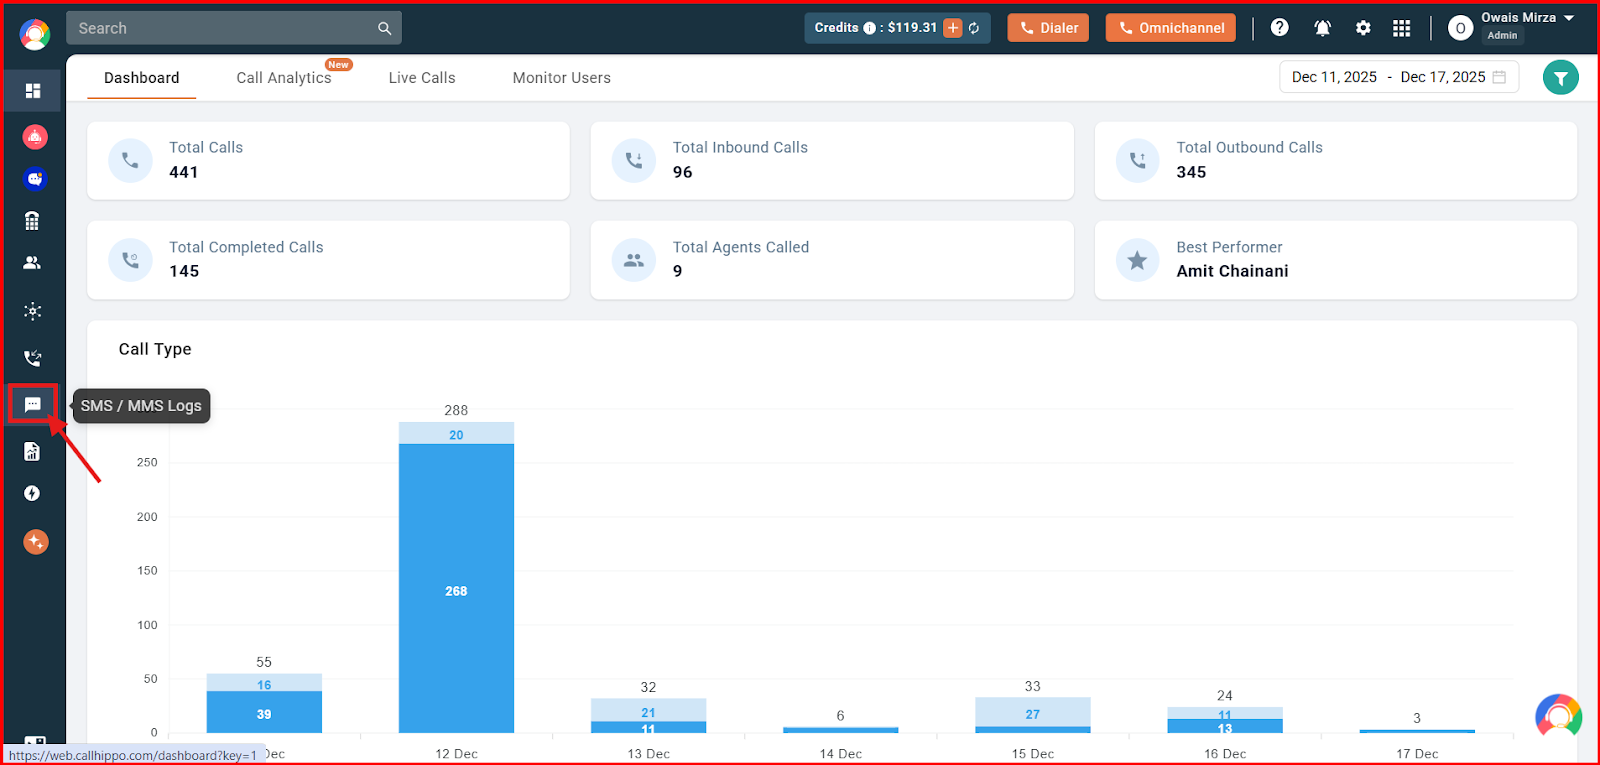Click the CallHippo logo icon

(x=34, y=35)
